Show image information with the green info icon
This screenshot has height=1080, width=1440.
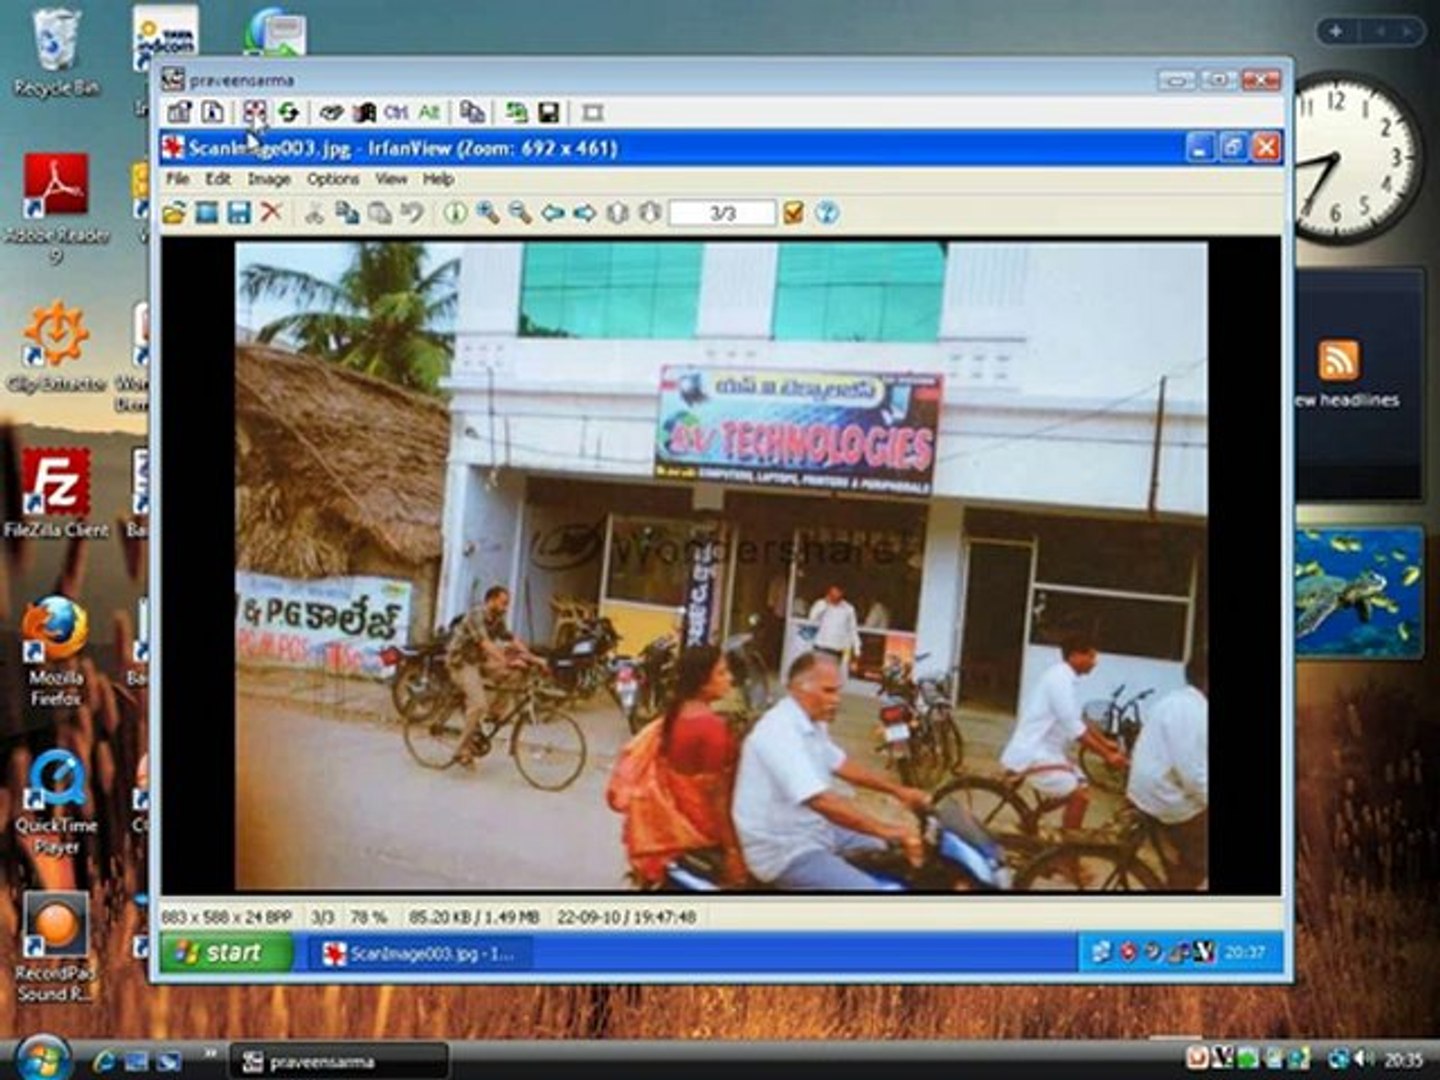coord(455,213)
